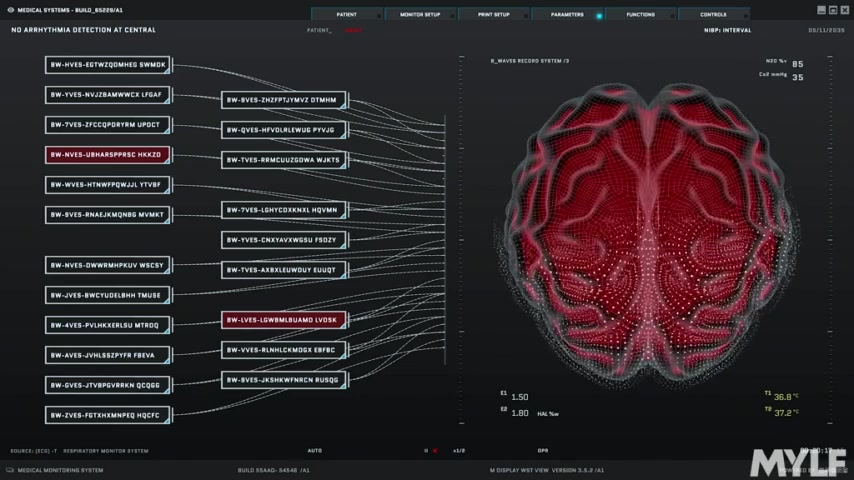Maximize the medical systems window
Screen dimensions: 854x480
click(833, 10)
